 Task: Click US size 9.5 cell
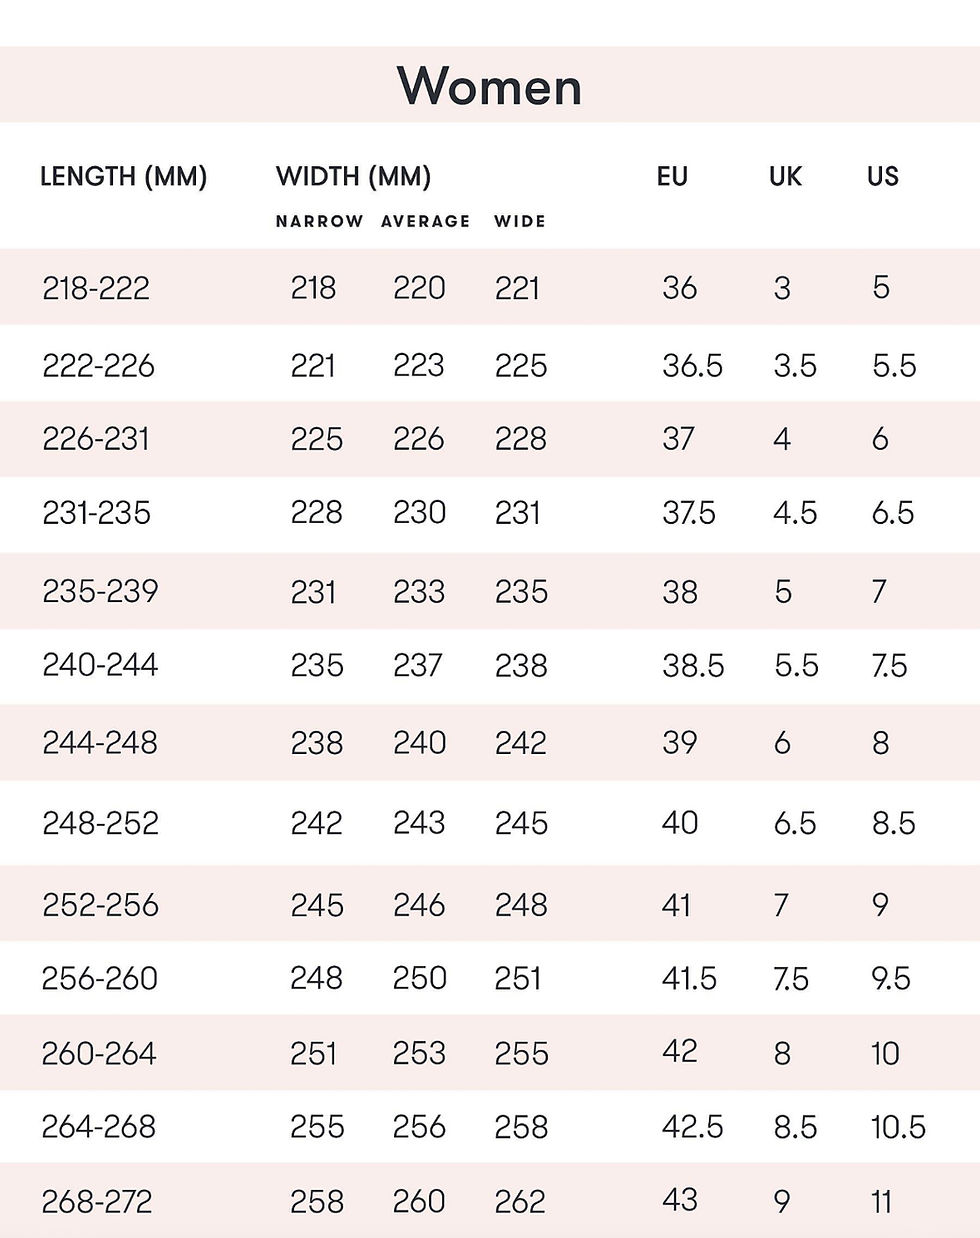890,978
